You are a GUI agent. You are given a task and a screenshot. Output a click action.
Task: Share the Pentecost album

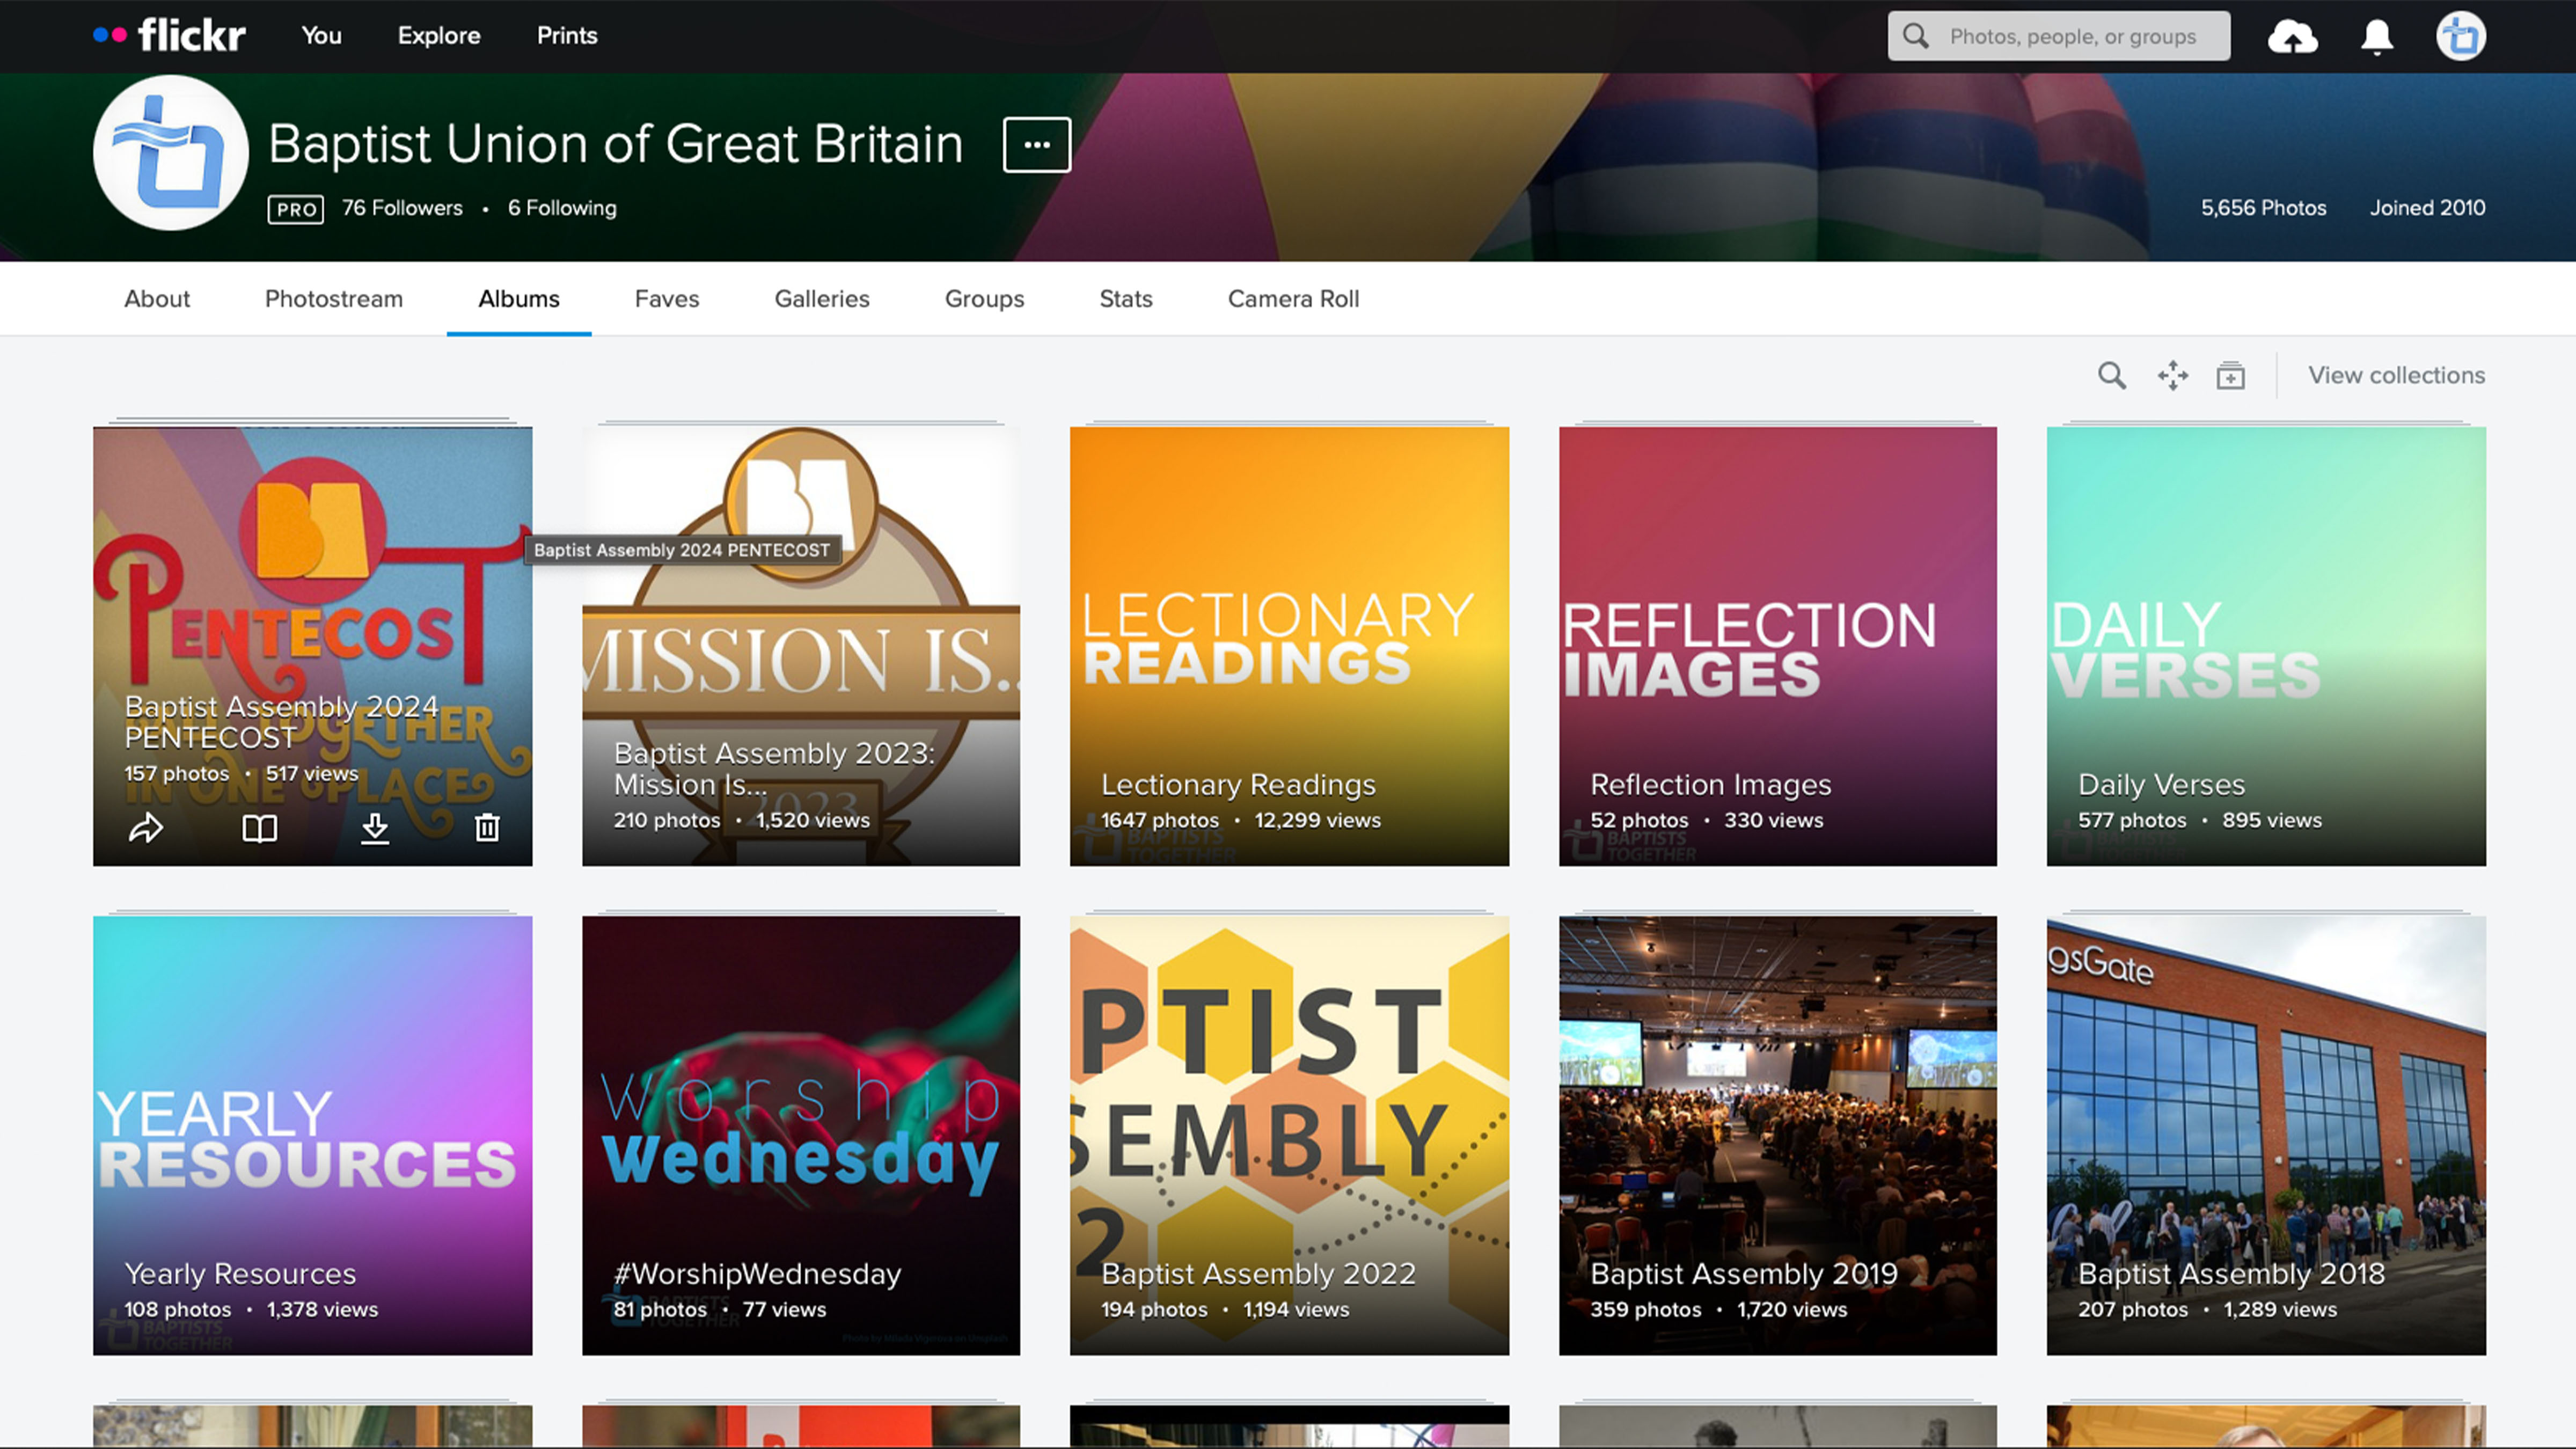146,828
